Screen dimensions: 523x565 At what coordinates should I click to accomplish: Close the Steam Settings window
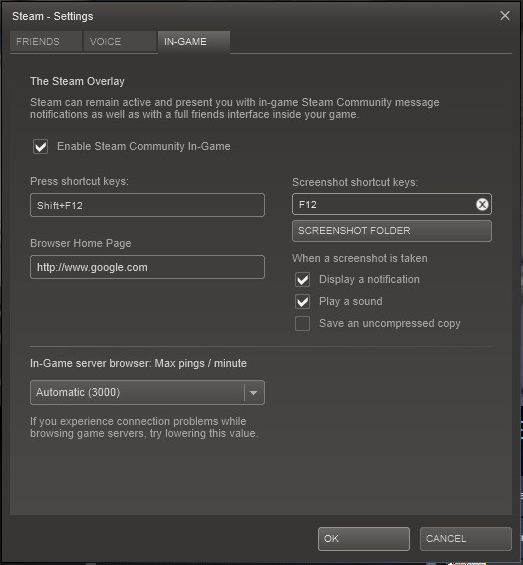(505, 15)
